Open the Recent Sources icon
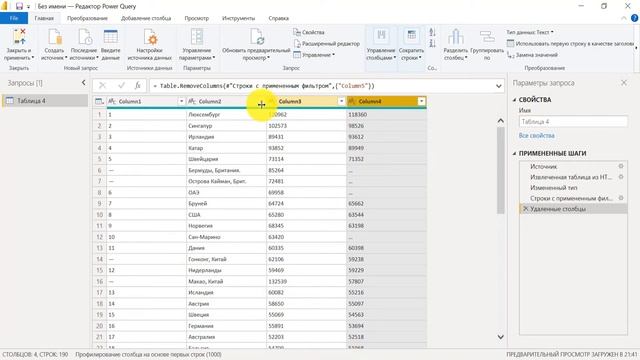This screenshot has width=640, height=360. (84, 37)
